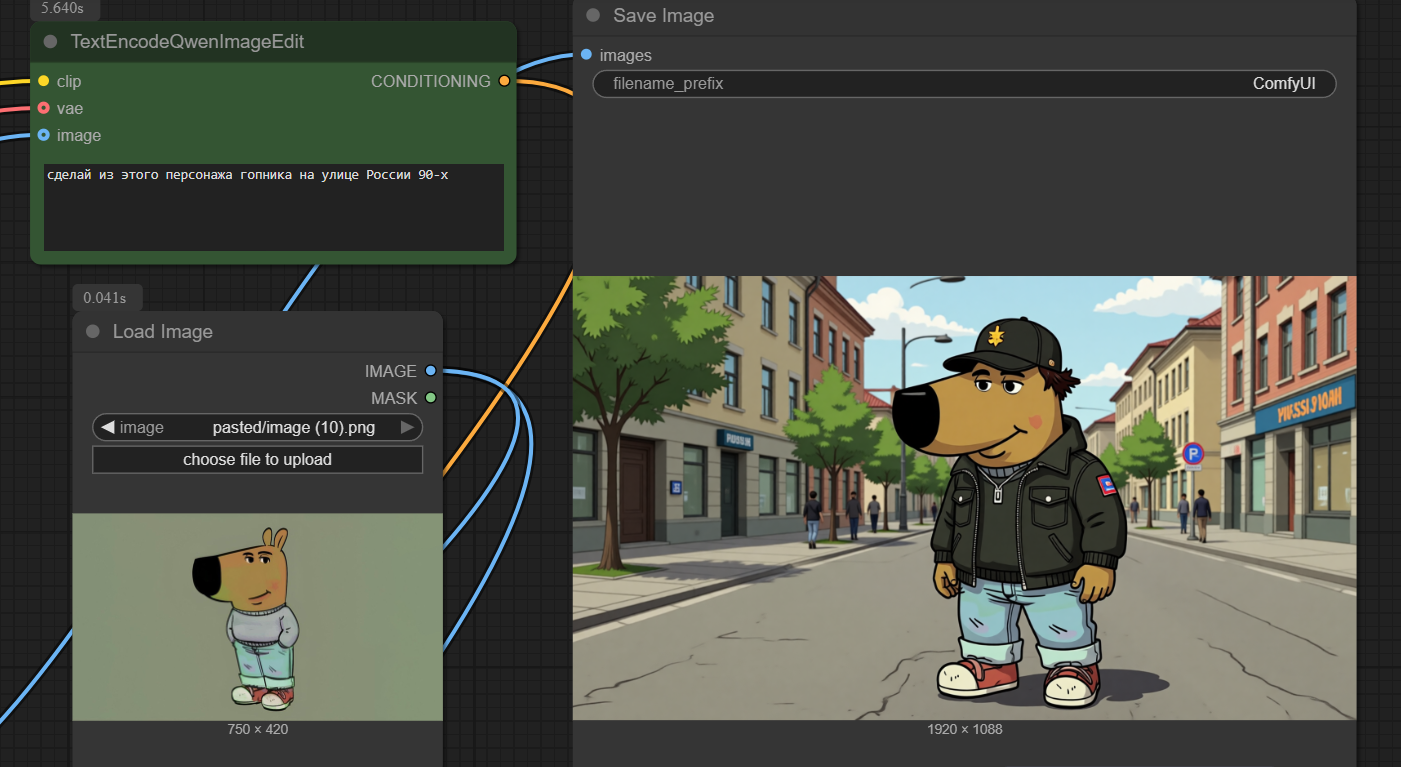
Task: Collapse the Save Image node via its dot
Action: click(x=593, y=16)
